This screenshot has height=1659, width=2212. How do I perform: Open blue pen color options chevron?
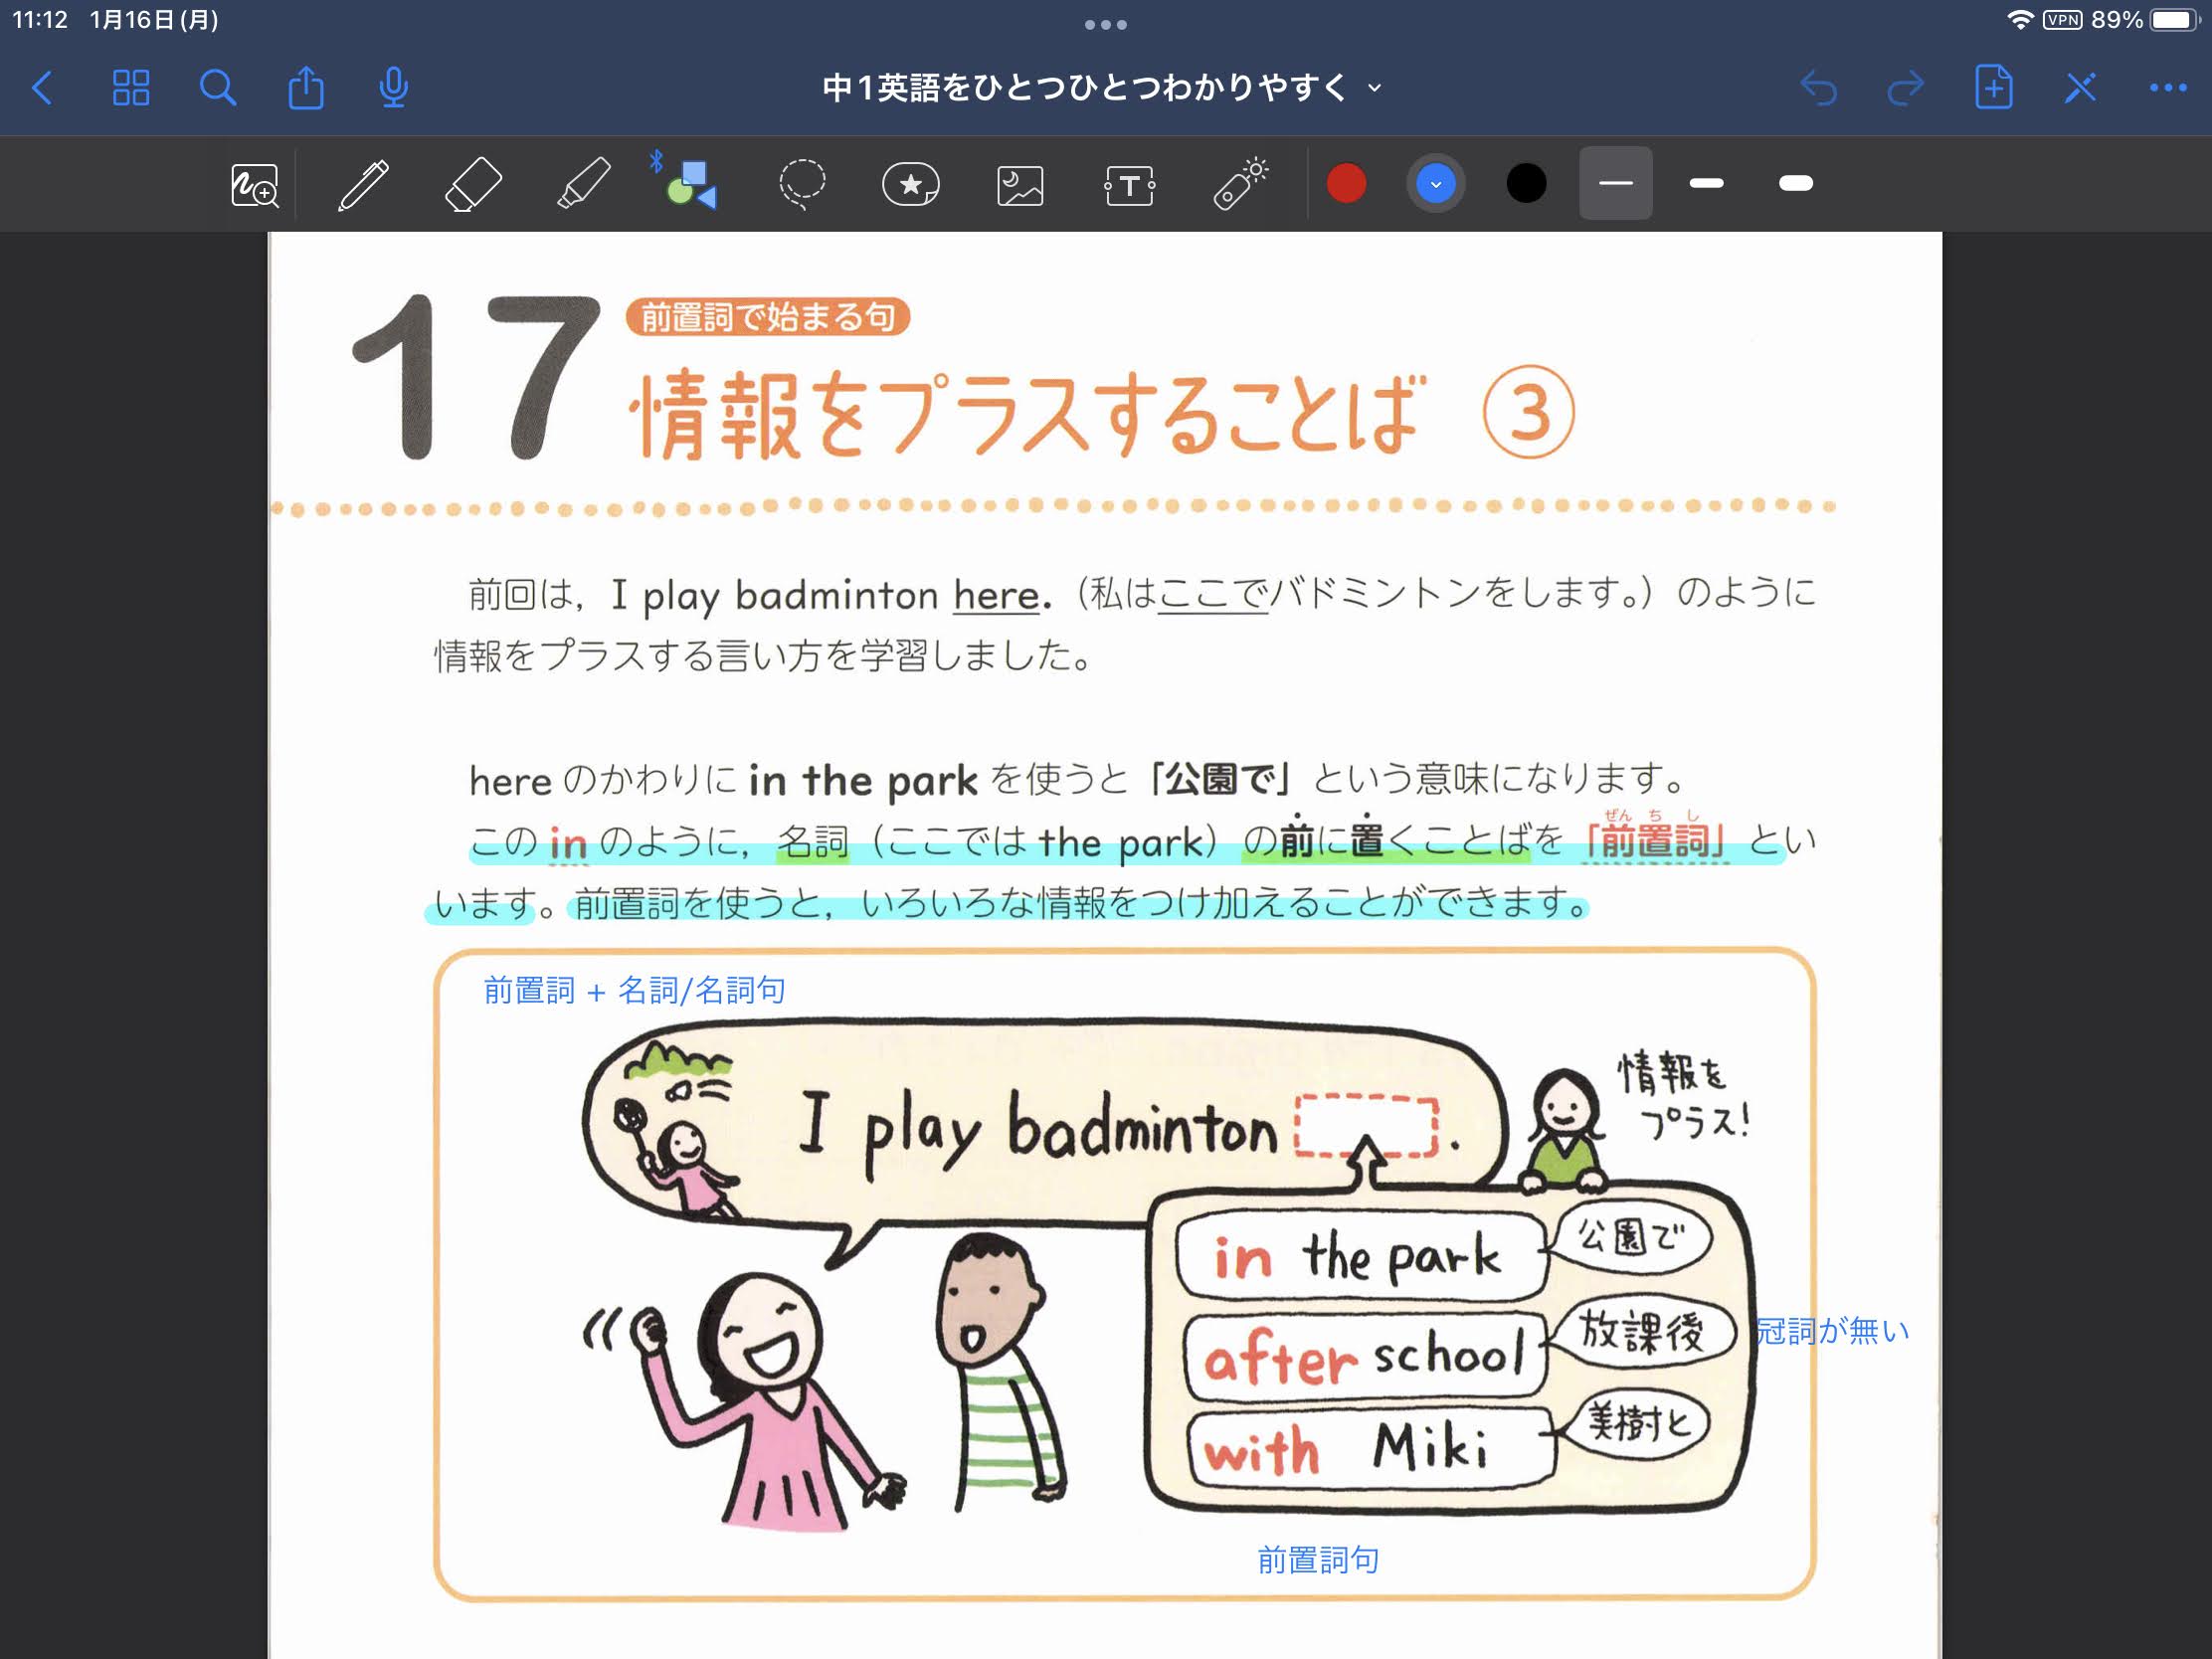point(1436,183)
